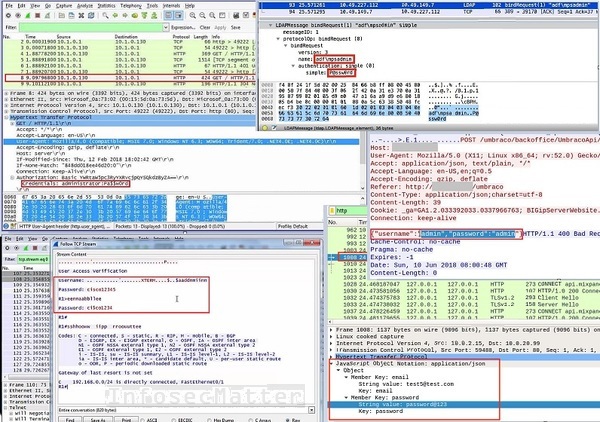The image size is (600, 422).
Task: Collapse LDAPMessage bindRequest tree node
Action: [271, 25]
